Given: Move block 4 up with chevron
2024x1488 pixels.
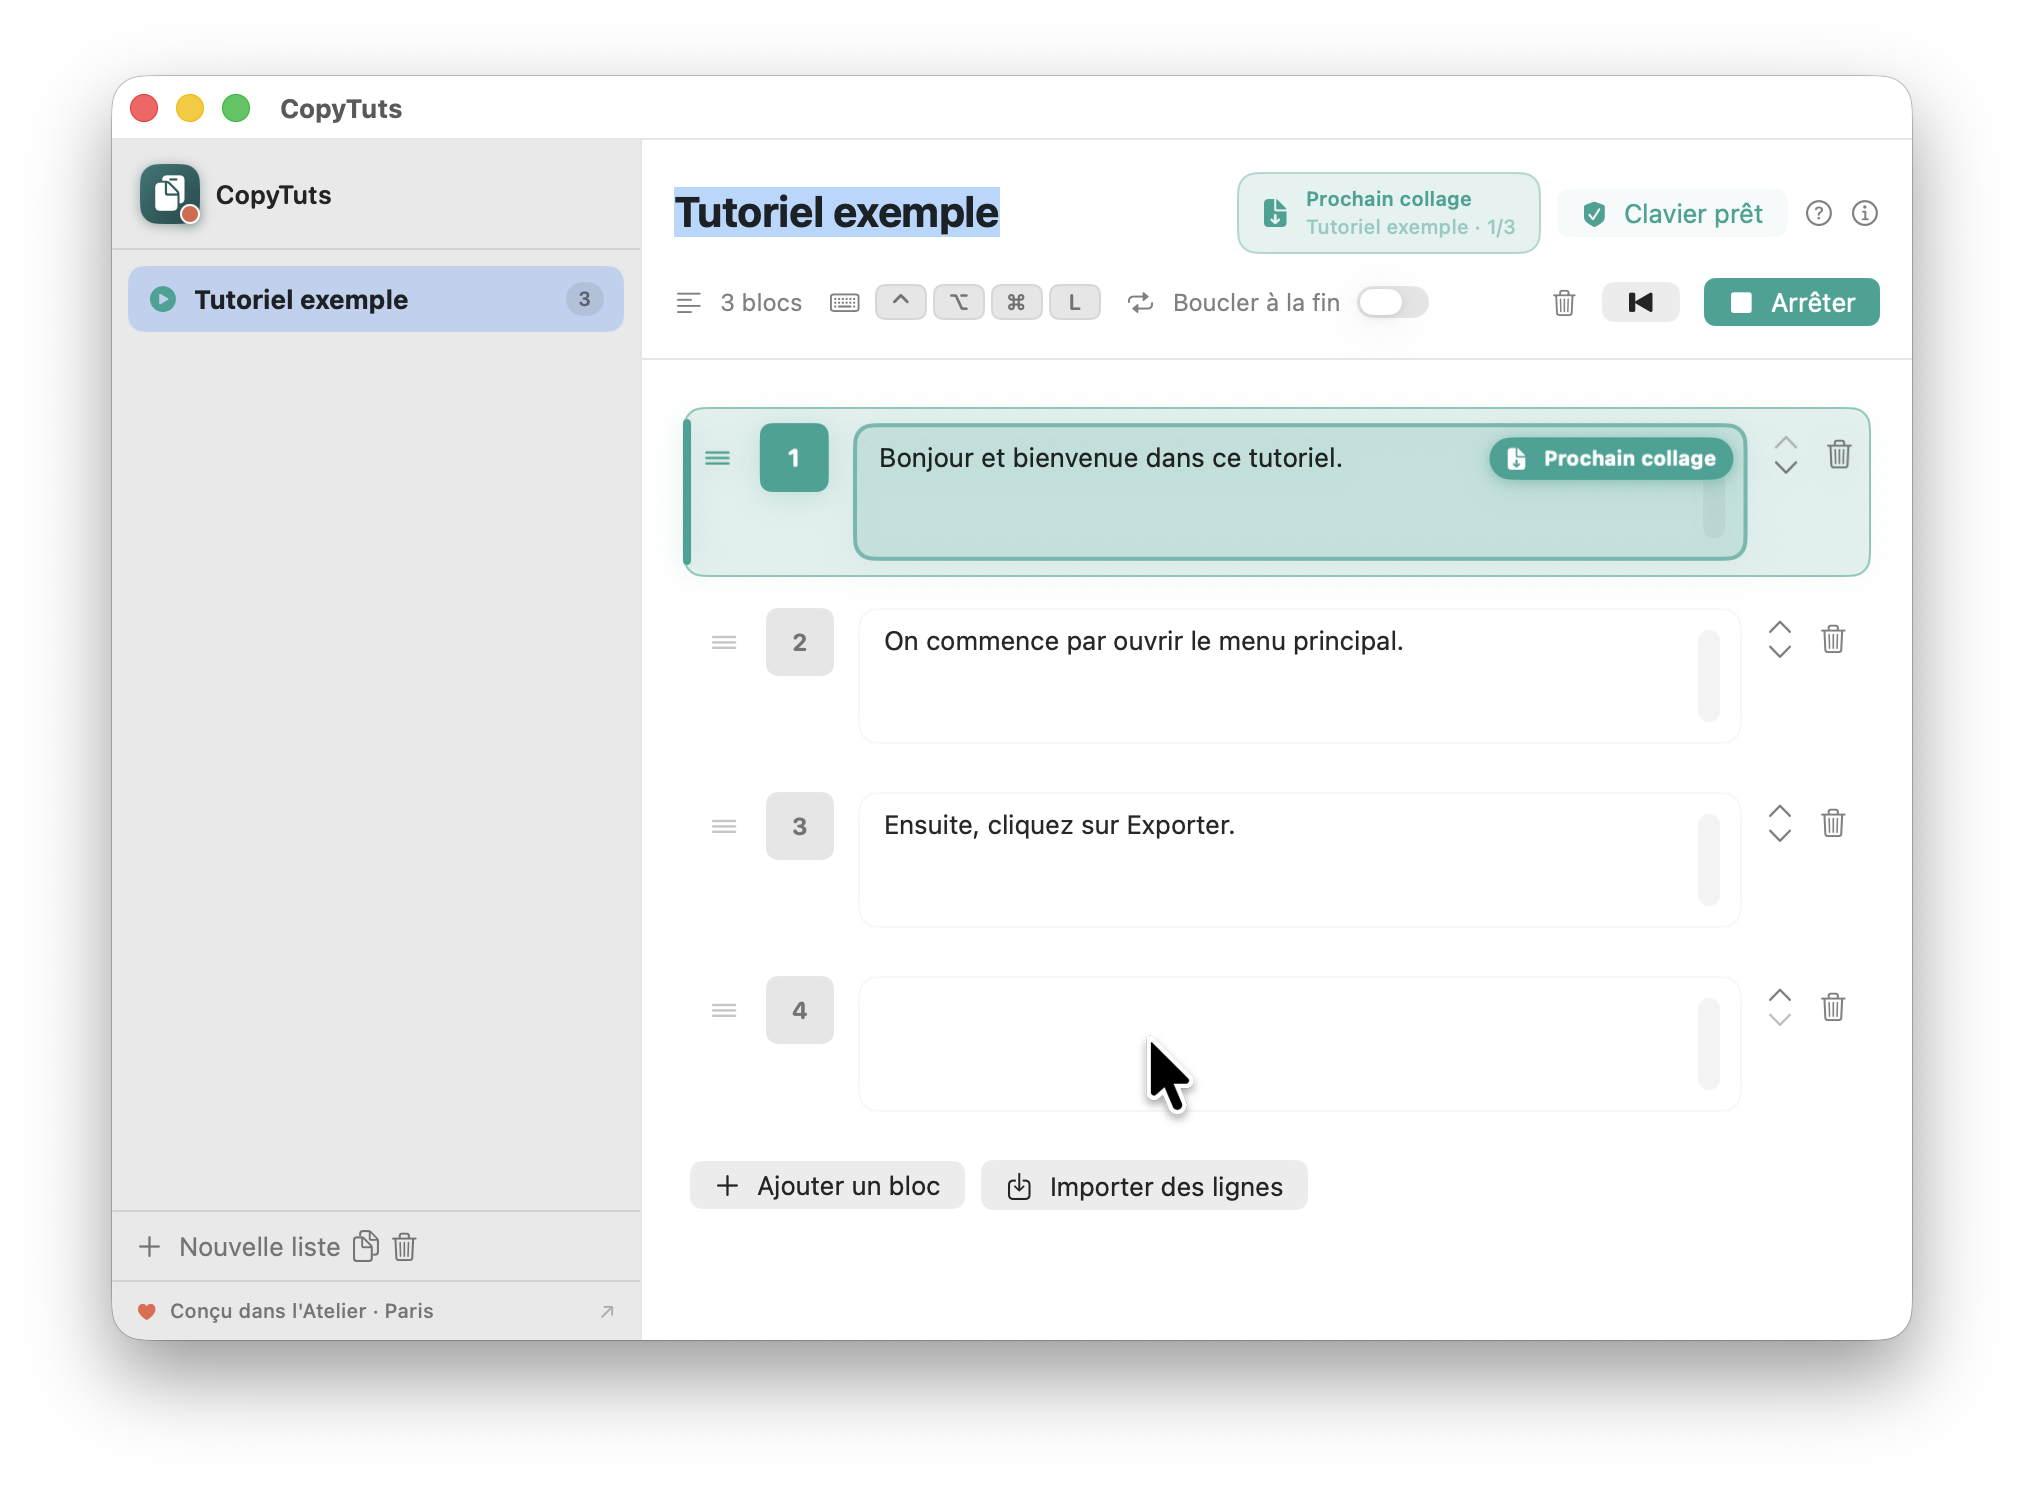Looking at the screenshot, I should (x=1779, y=995).
